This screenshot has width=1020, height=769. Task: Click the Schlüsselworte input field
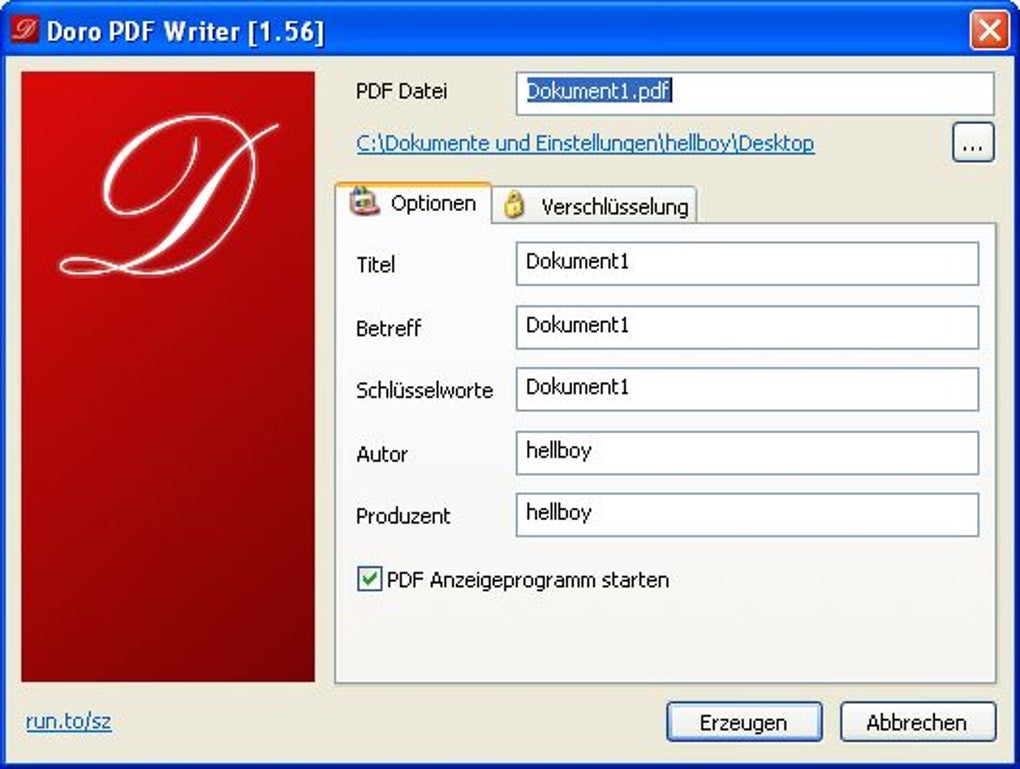[x=747, y=389]
